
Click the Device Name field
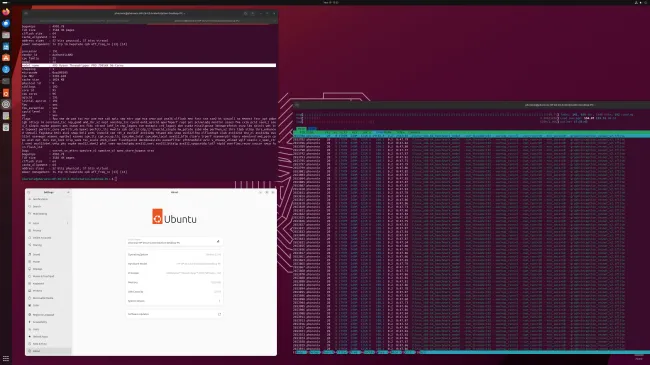click(x=174, y=241)
